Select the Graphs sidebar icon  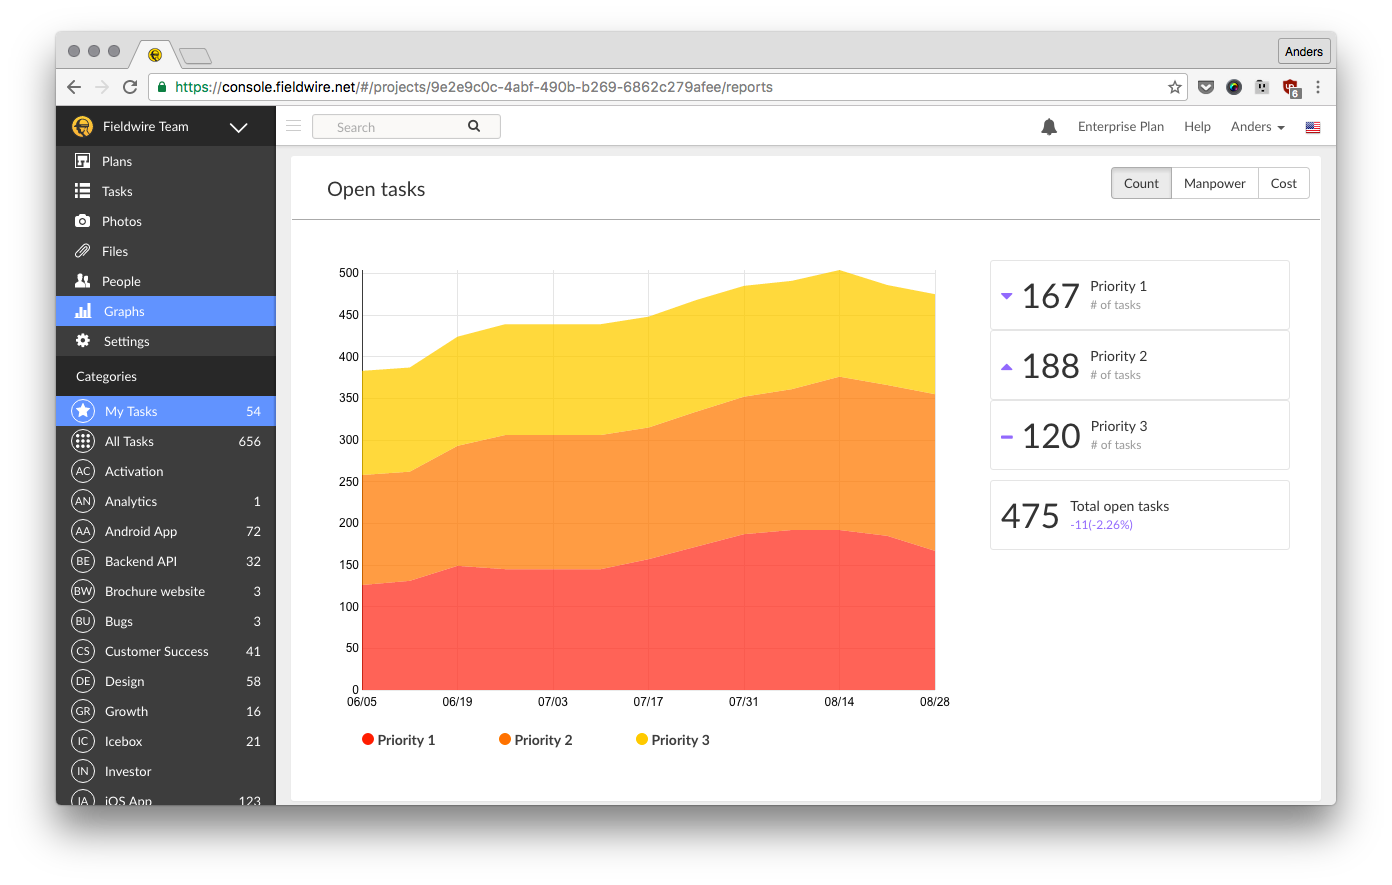83,310
